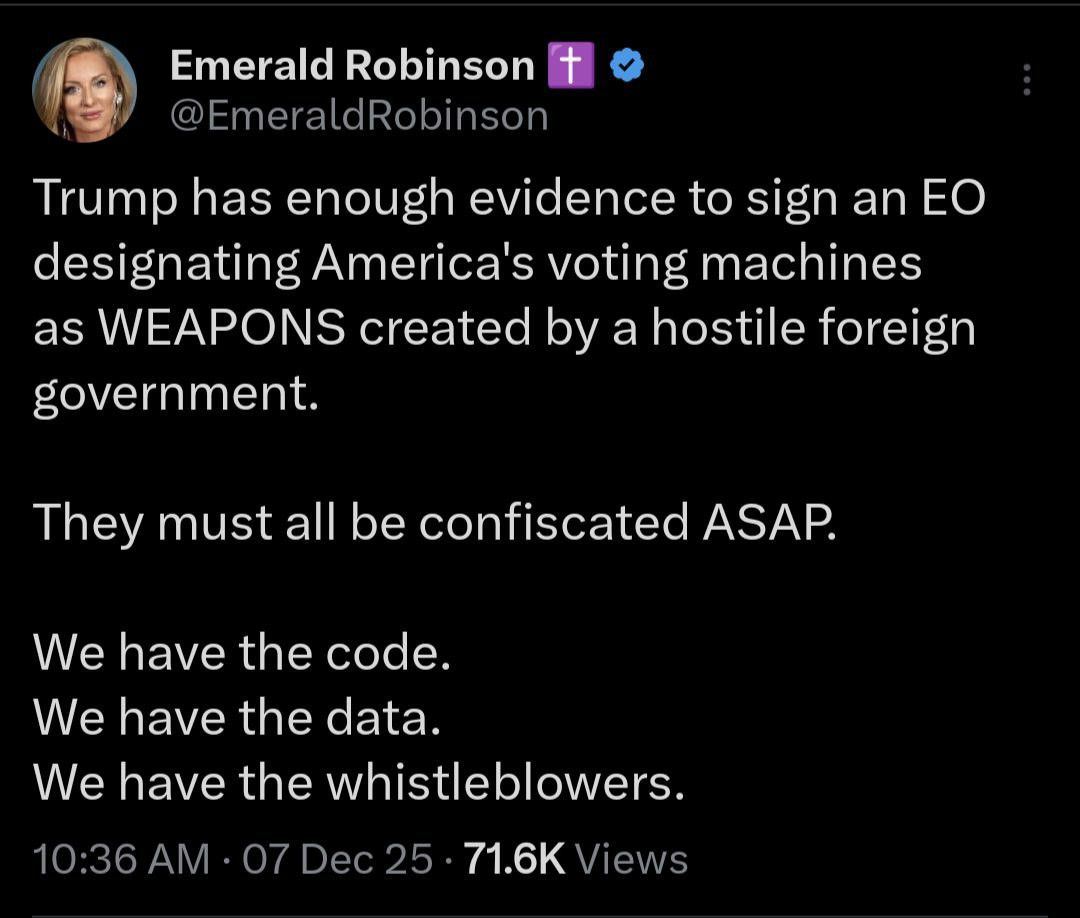Image resolution: width=1080 pixels, height=918 pixels.
Task: Open the @EmeraldRobinson handle link
Action: click(x=360, y=116)
